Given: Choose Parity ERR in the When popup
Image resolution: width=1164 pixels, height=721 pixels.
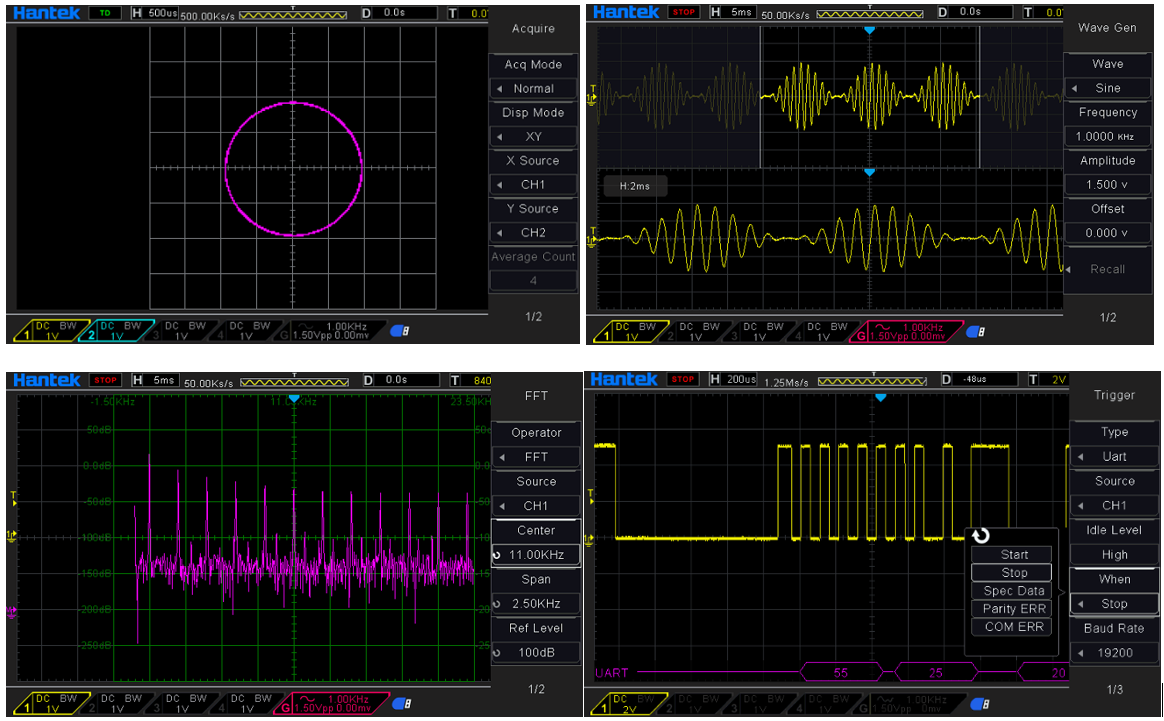Looking at the screenshot, I should pos(1014,609).
